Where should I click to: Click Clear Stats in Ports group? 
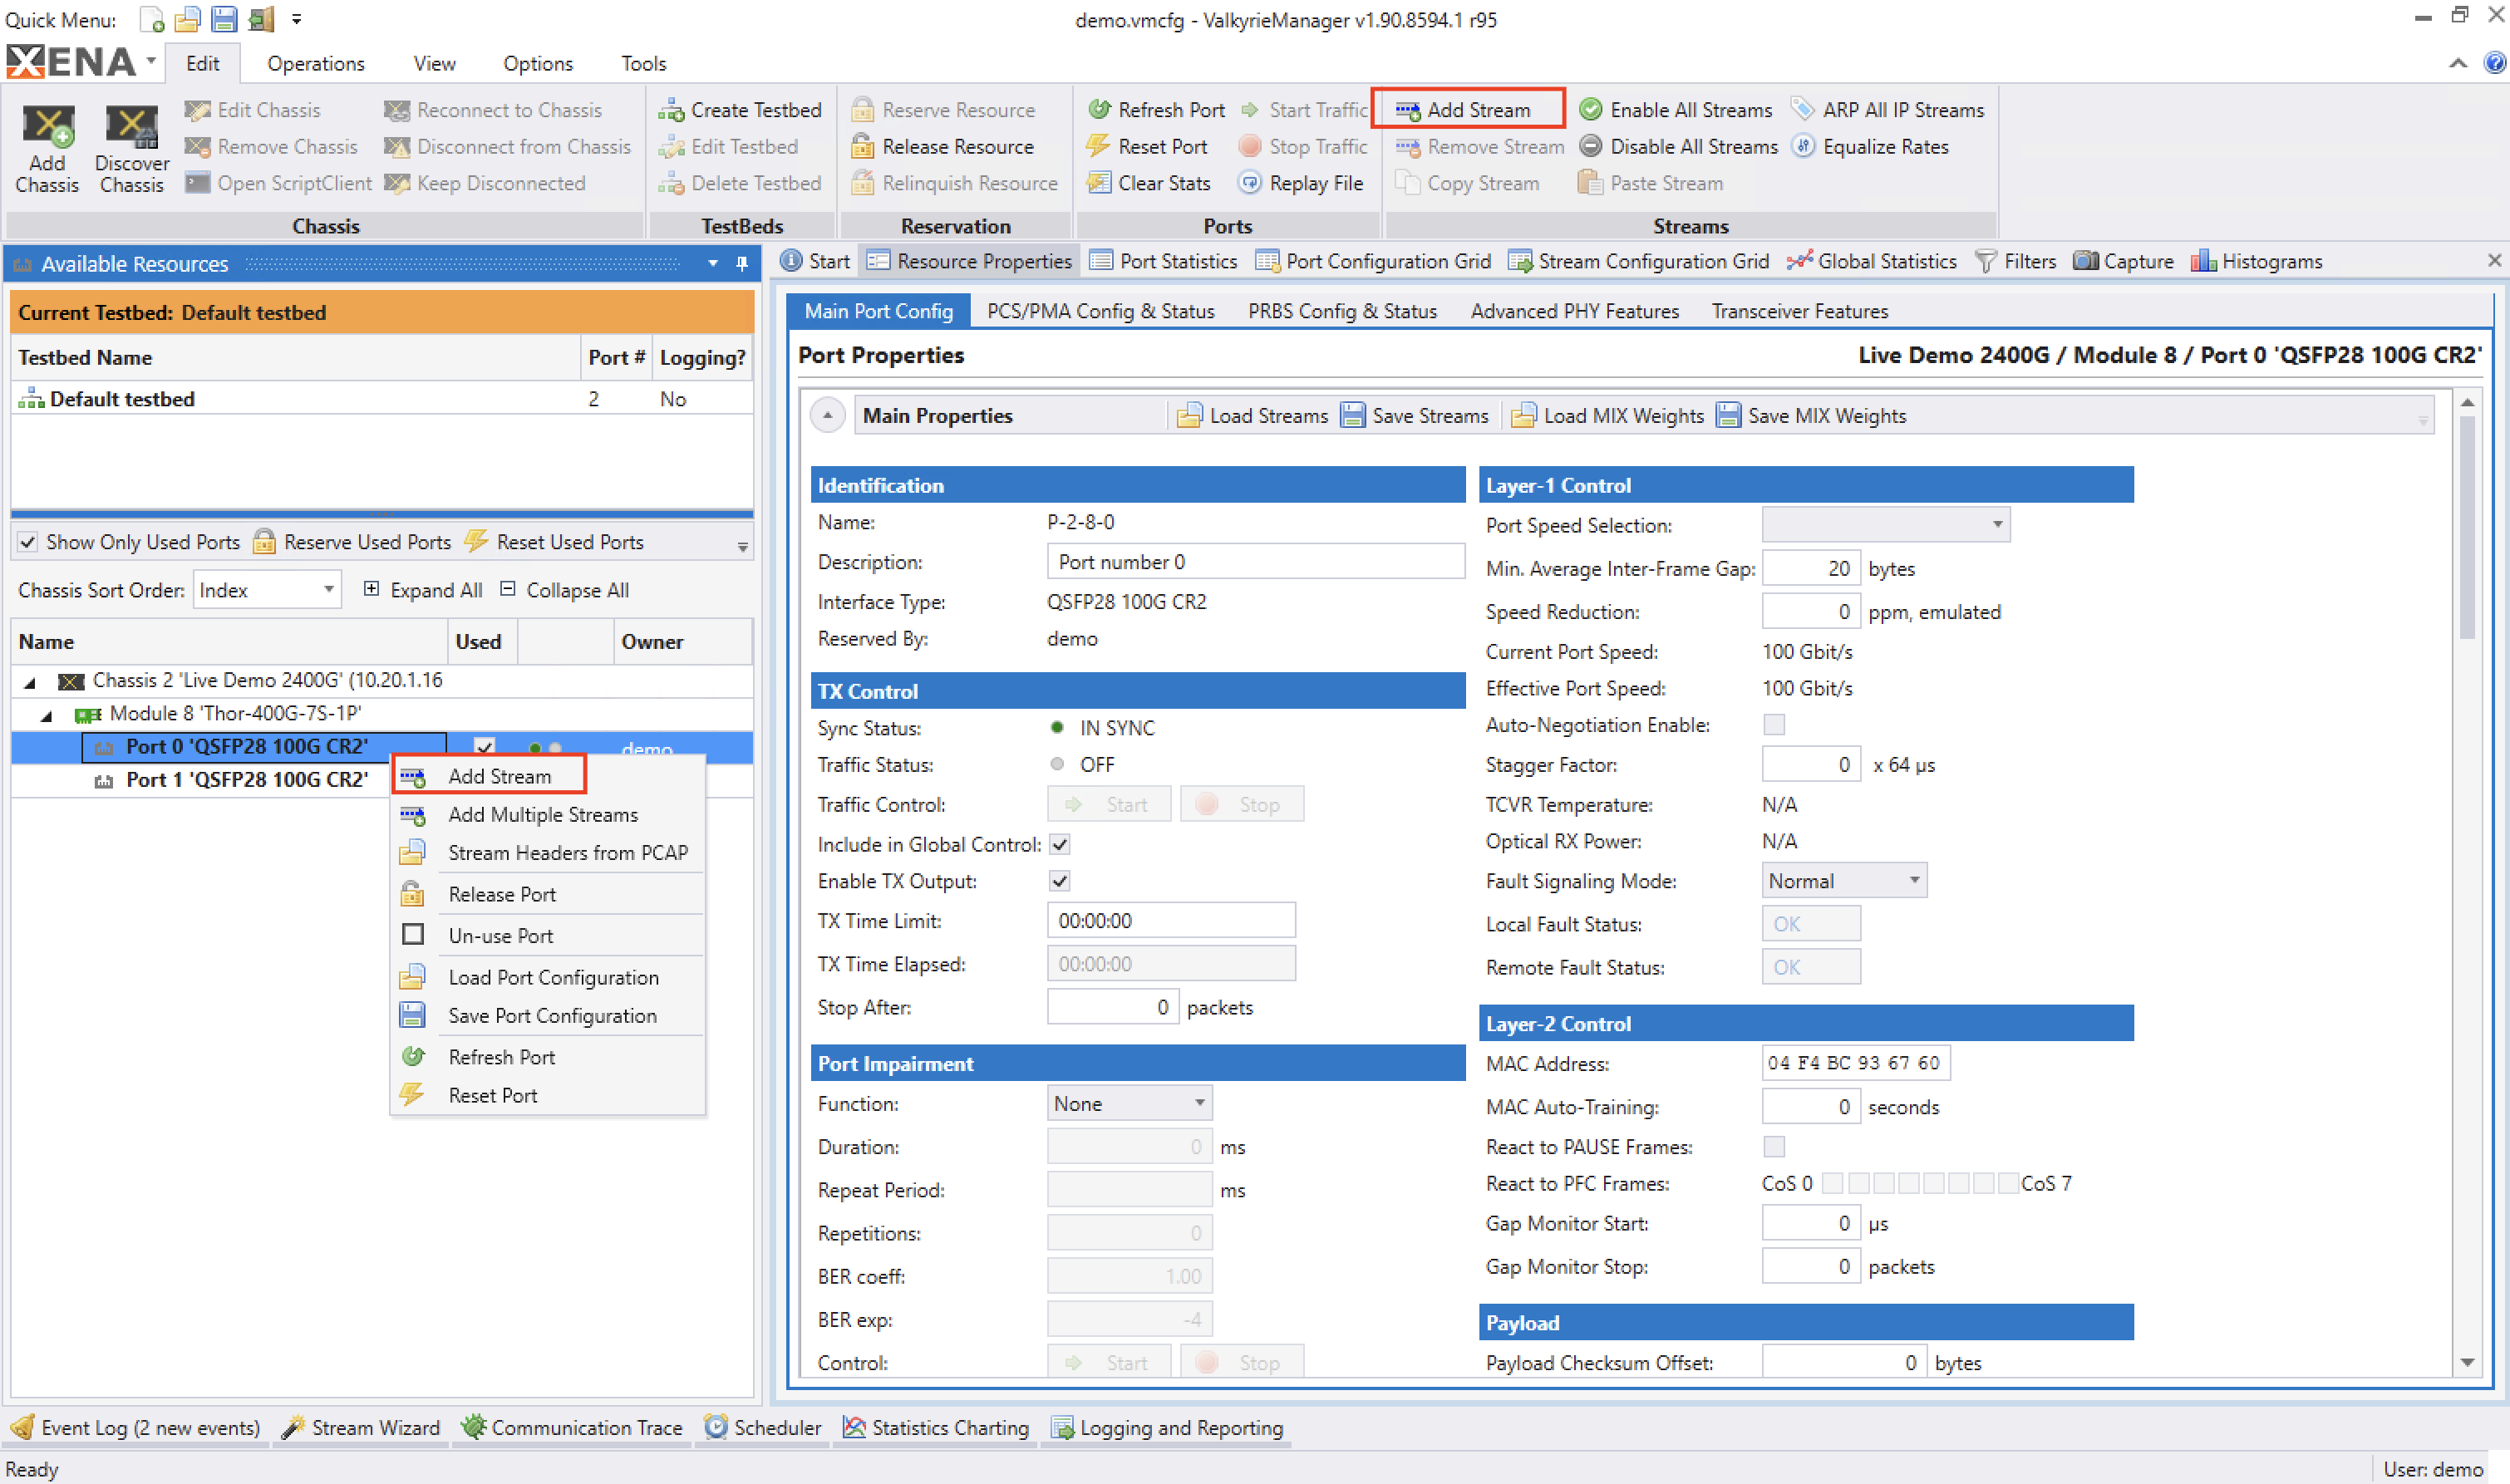point(1149,183)
